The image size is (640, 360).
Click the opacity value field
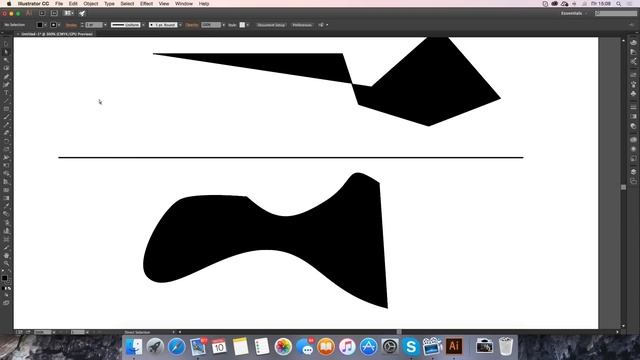click(x=211, y=25)
